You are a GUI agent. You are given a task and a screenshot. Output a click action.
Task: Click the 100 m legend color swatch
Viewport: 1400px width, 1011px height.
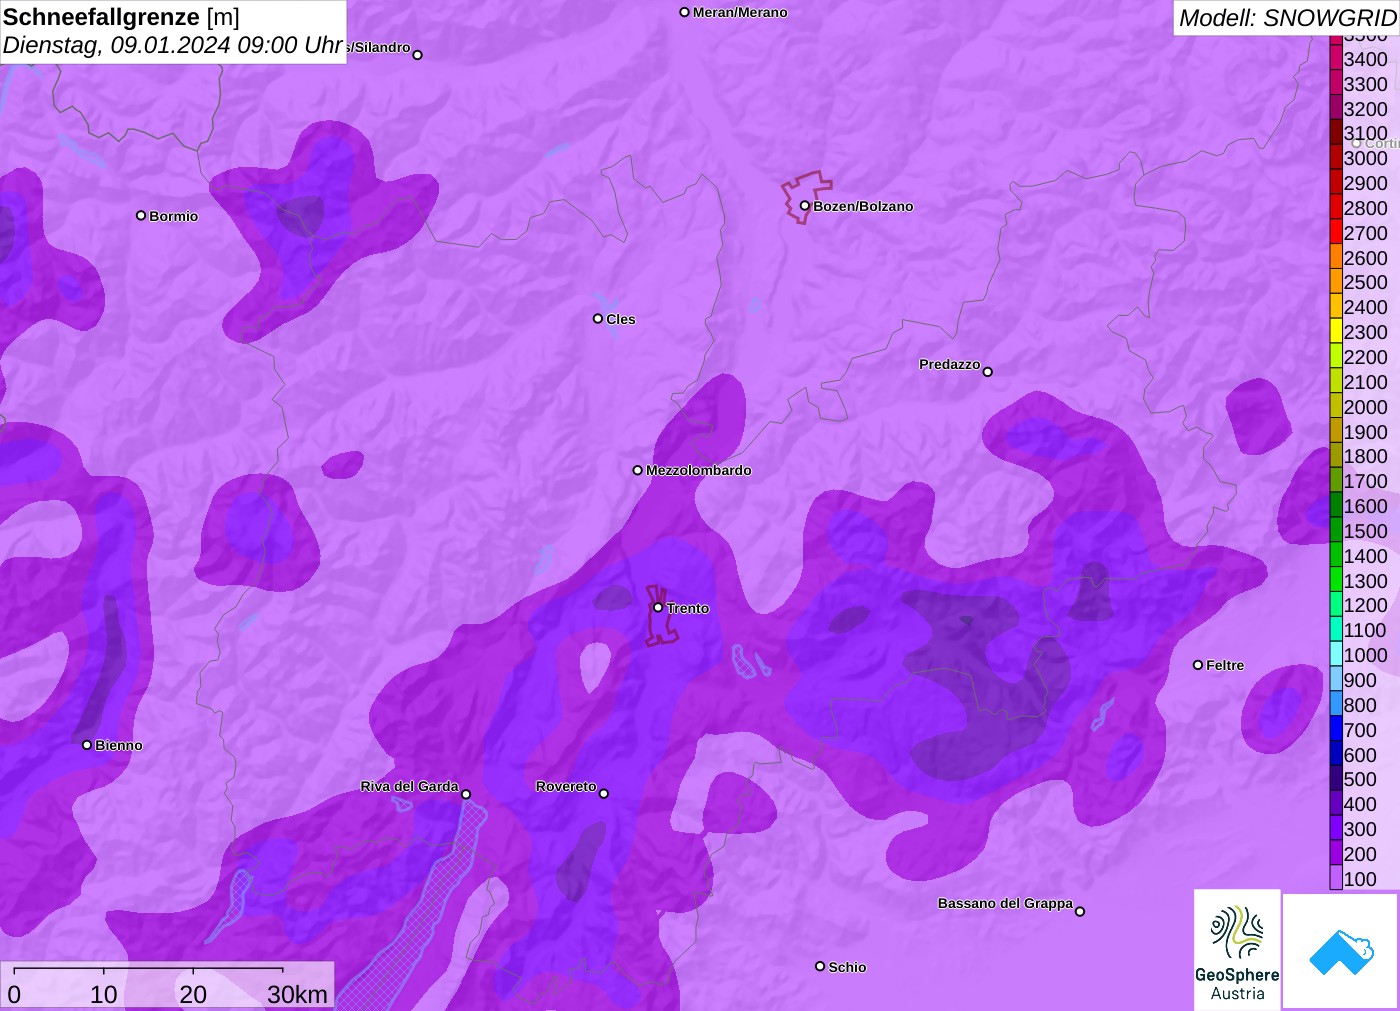coord(1336,878)
